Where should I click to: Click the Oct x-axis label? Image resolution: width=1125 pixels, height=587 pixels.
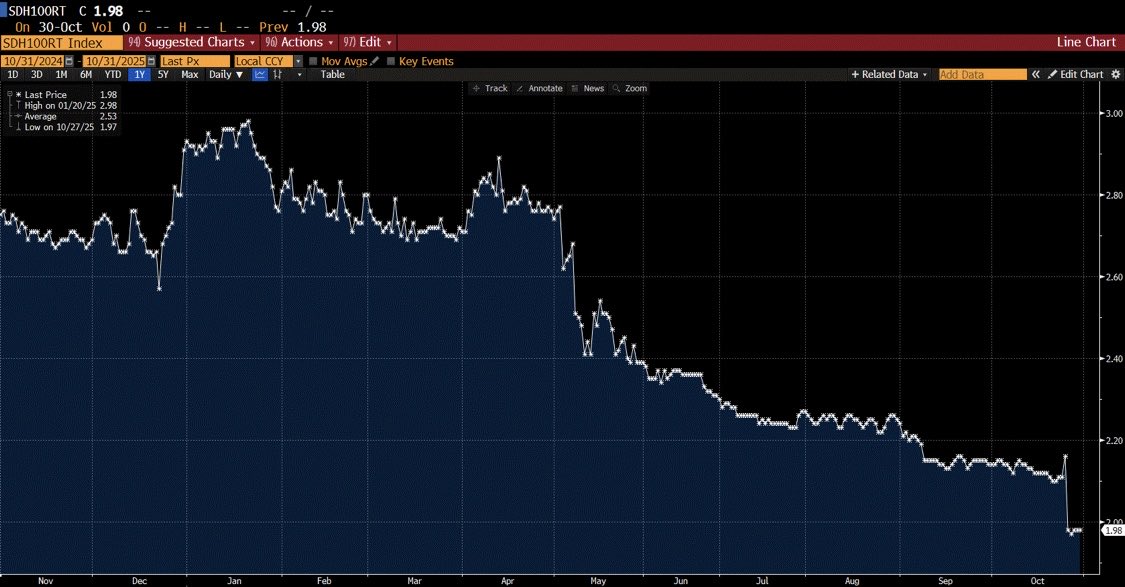(1037, 581)
